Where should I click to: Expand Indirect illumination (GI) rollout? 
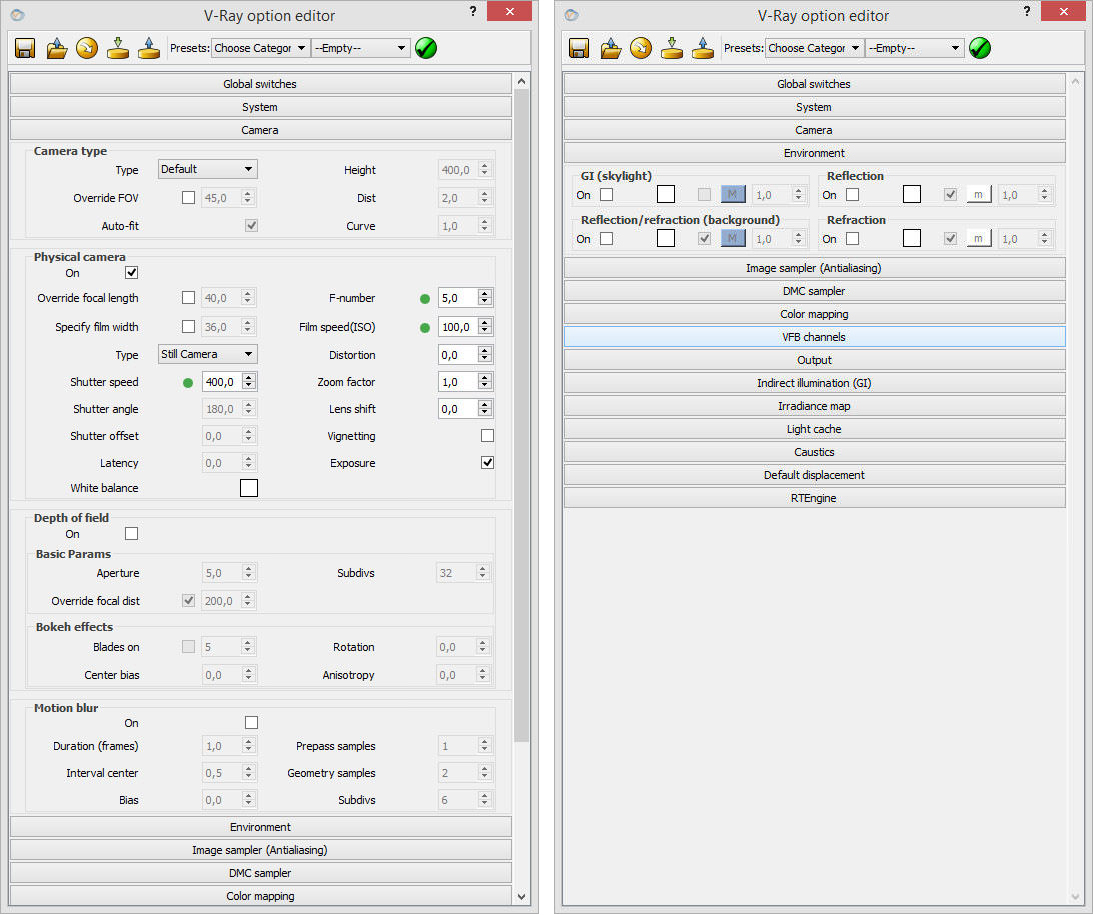pos(814,383)
